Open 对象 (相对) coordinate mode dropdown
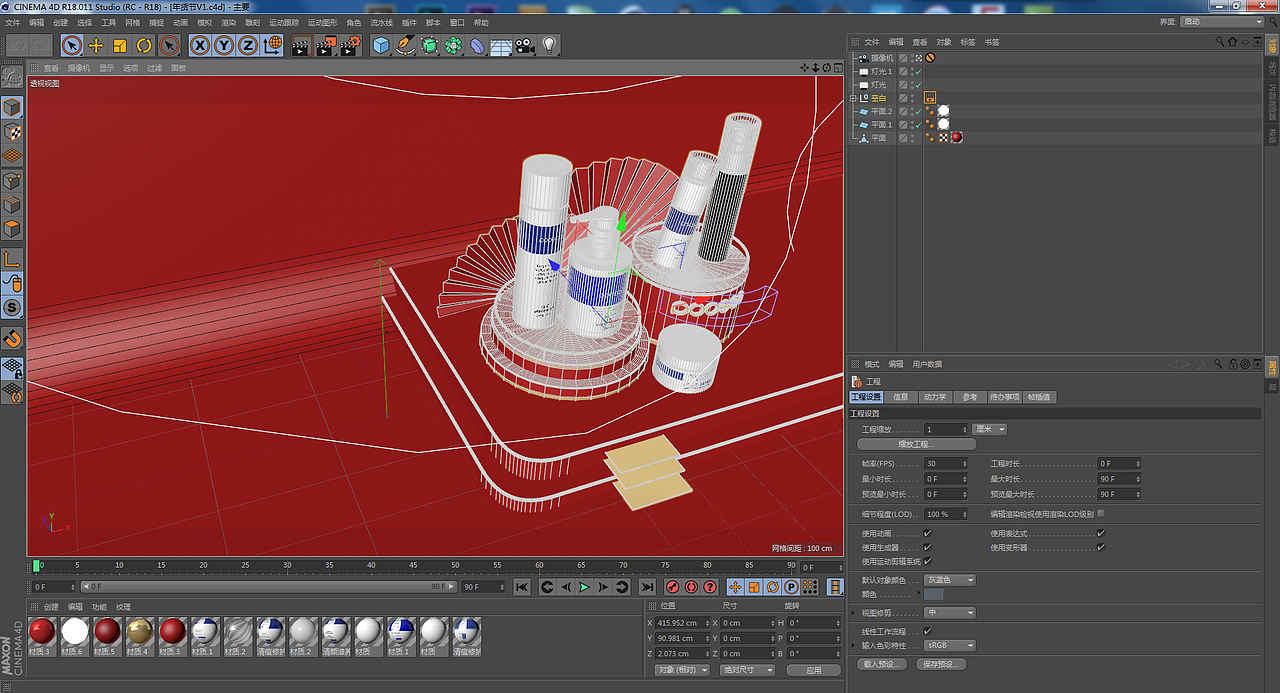 point(682,670)
